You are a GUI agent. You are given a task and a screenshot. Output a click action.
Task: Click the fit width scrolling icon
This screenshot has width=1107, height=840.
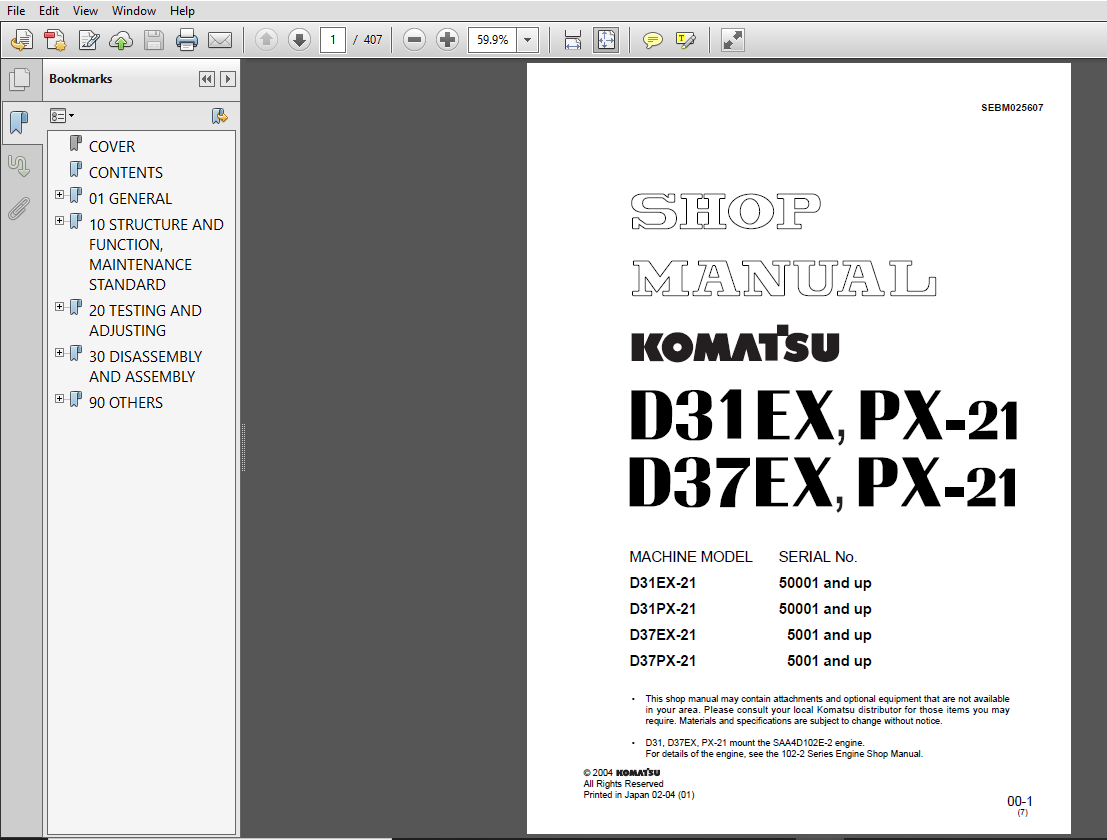[x=573, y=40]
